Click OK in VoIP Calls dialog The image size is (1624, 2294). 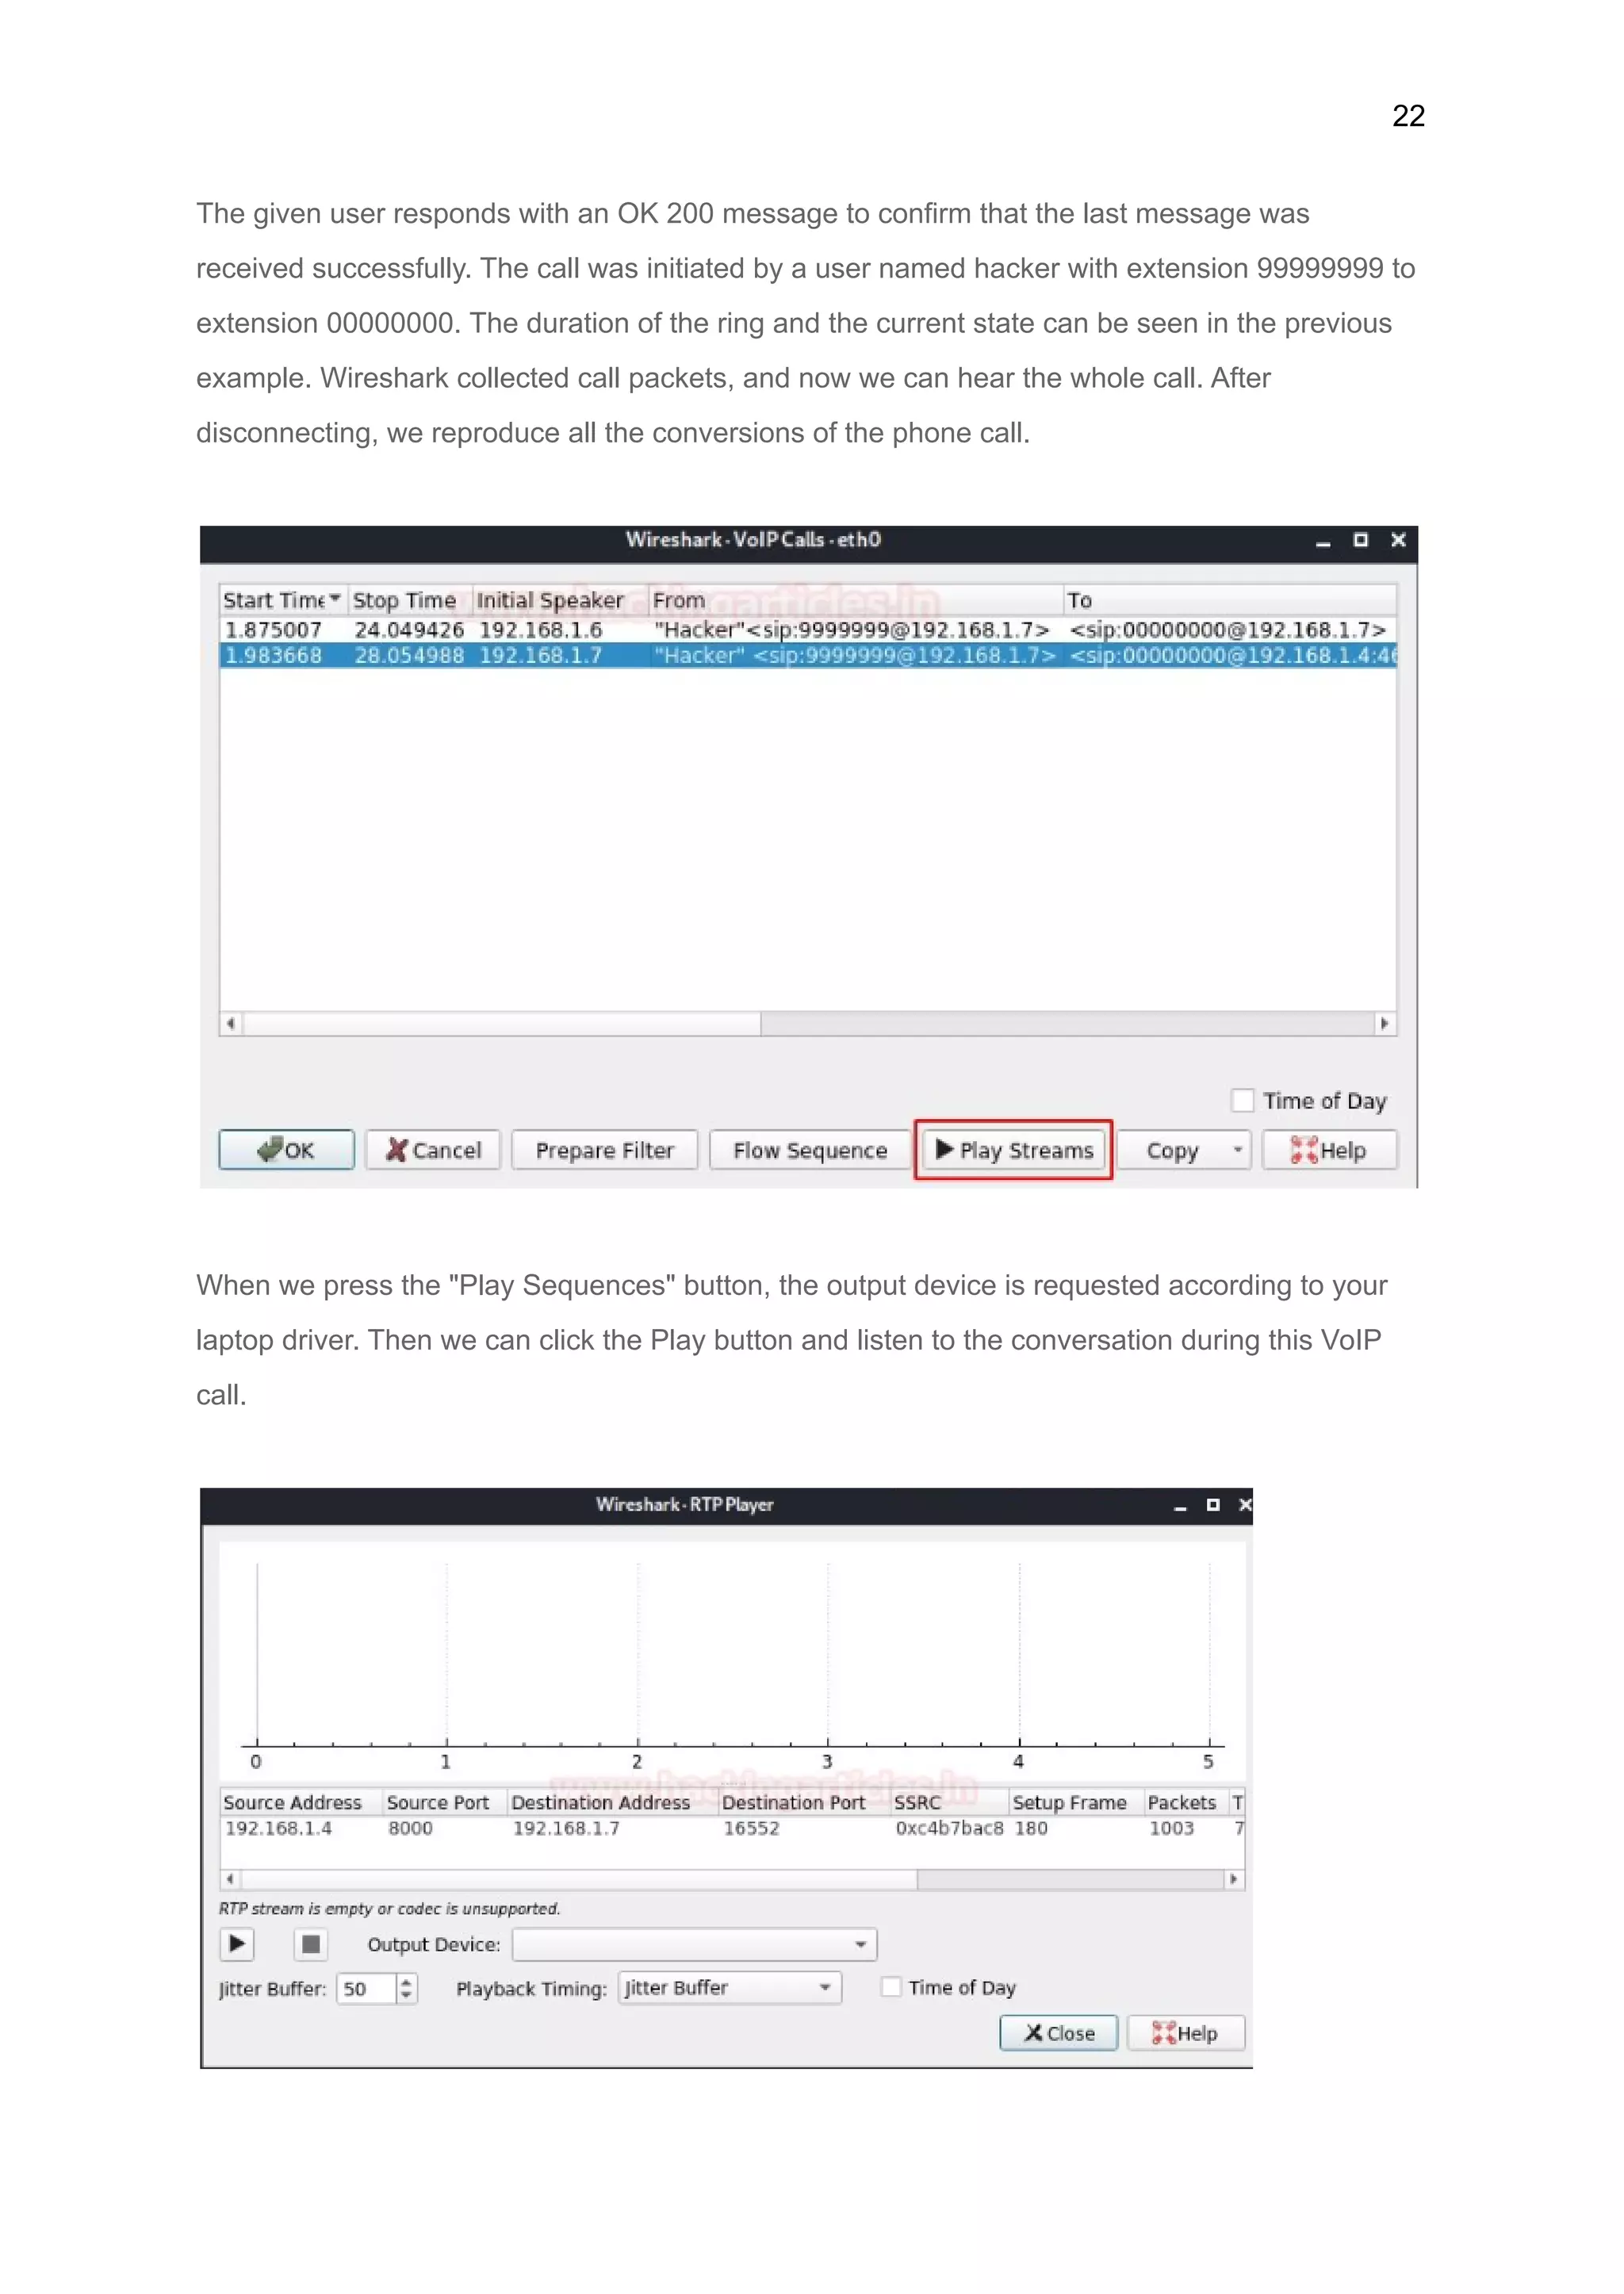[x=286, y=1150]
